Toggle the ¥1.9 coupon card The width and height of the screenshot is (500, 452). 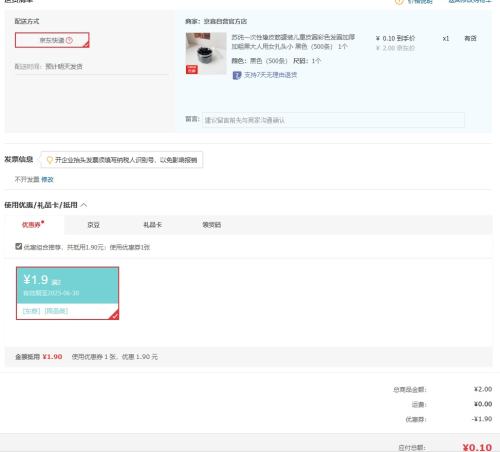pyautogui.click(x=67, y=293)
